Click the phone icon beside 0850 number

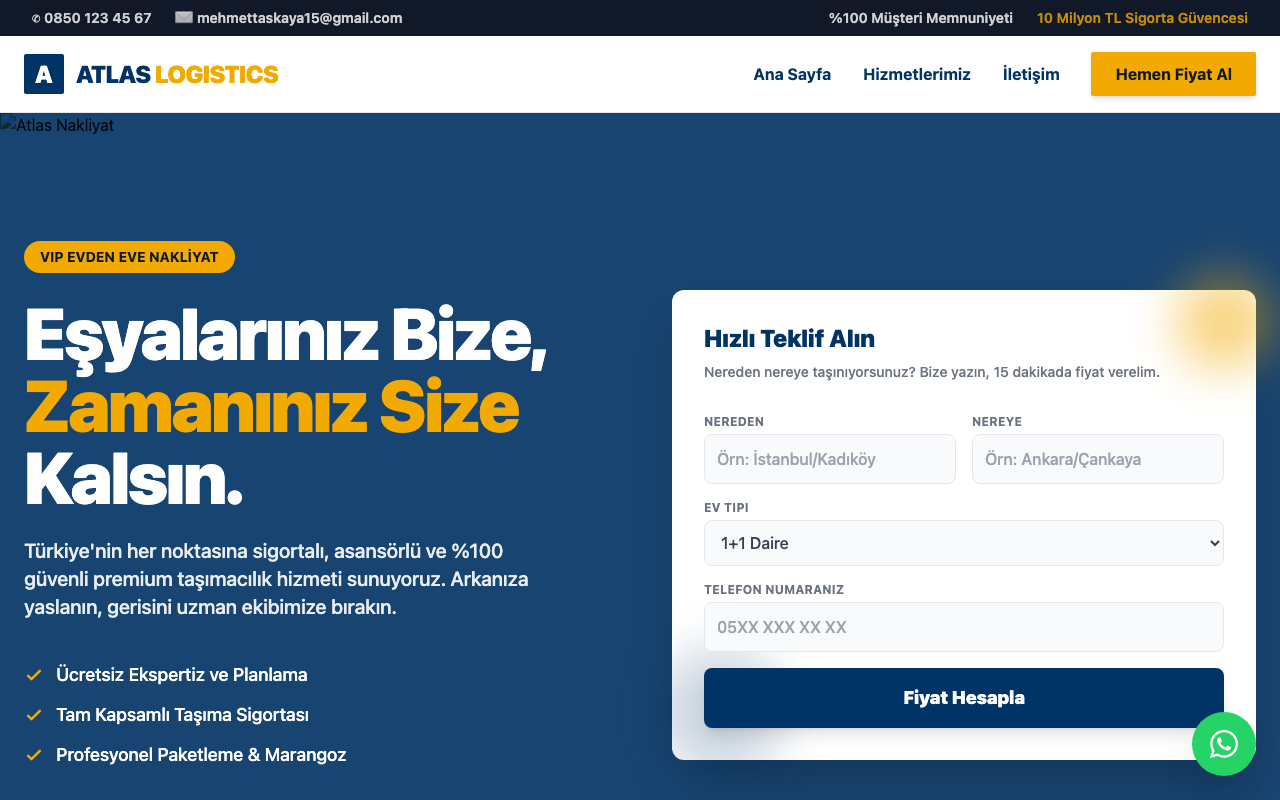pyautogui.click(x=37, y=18)
